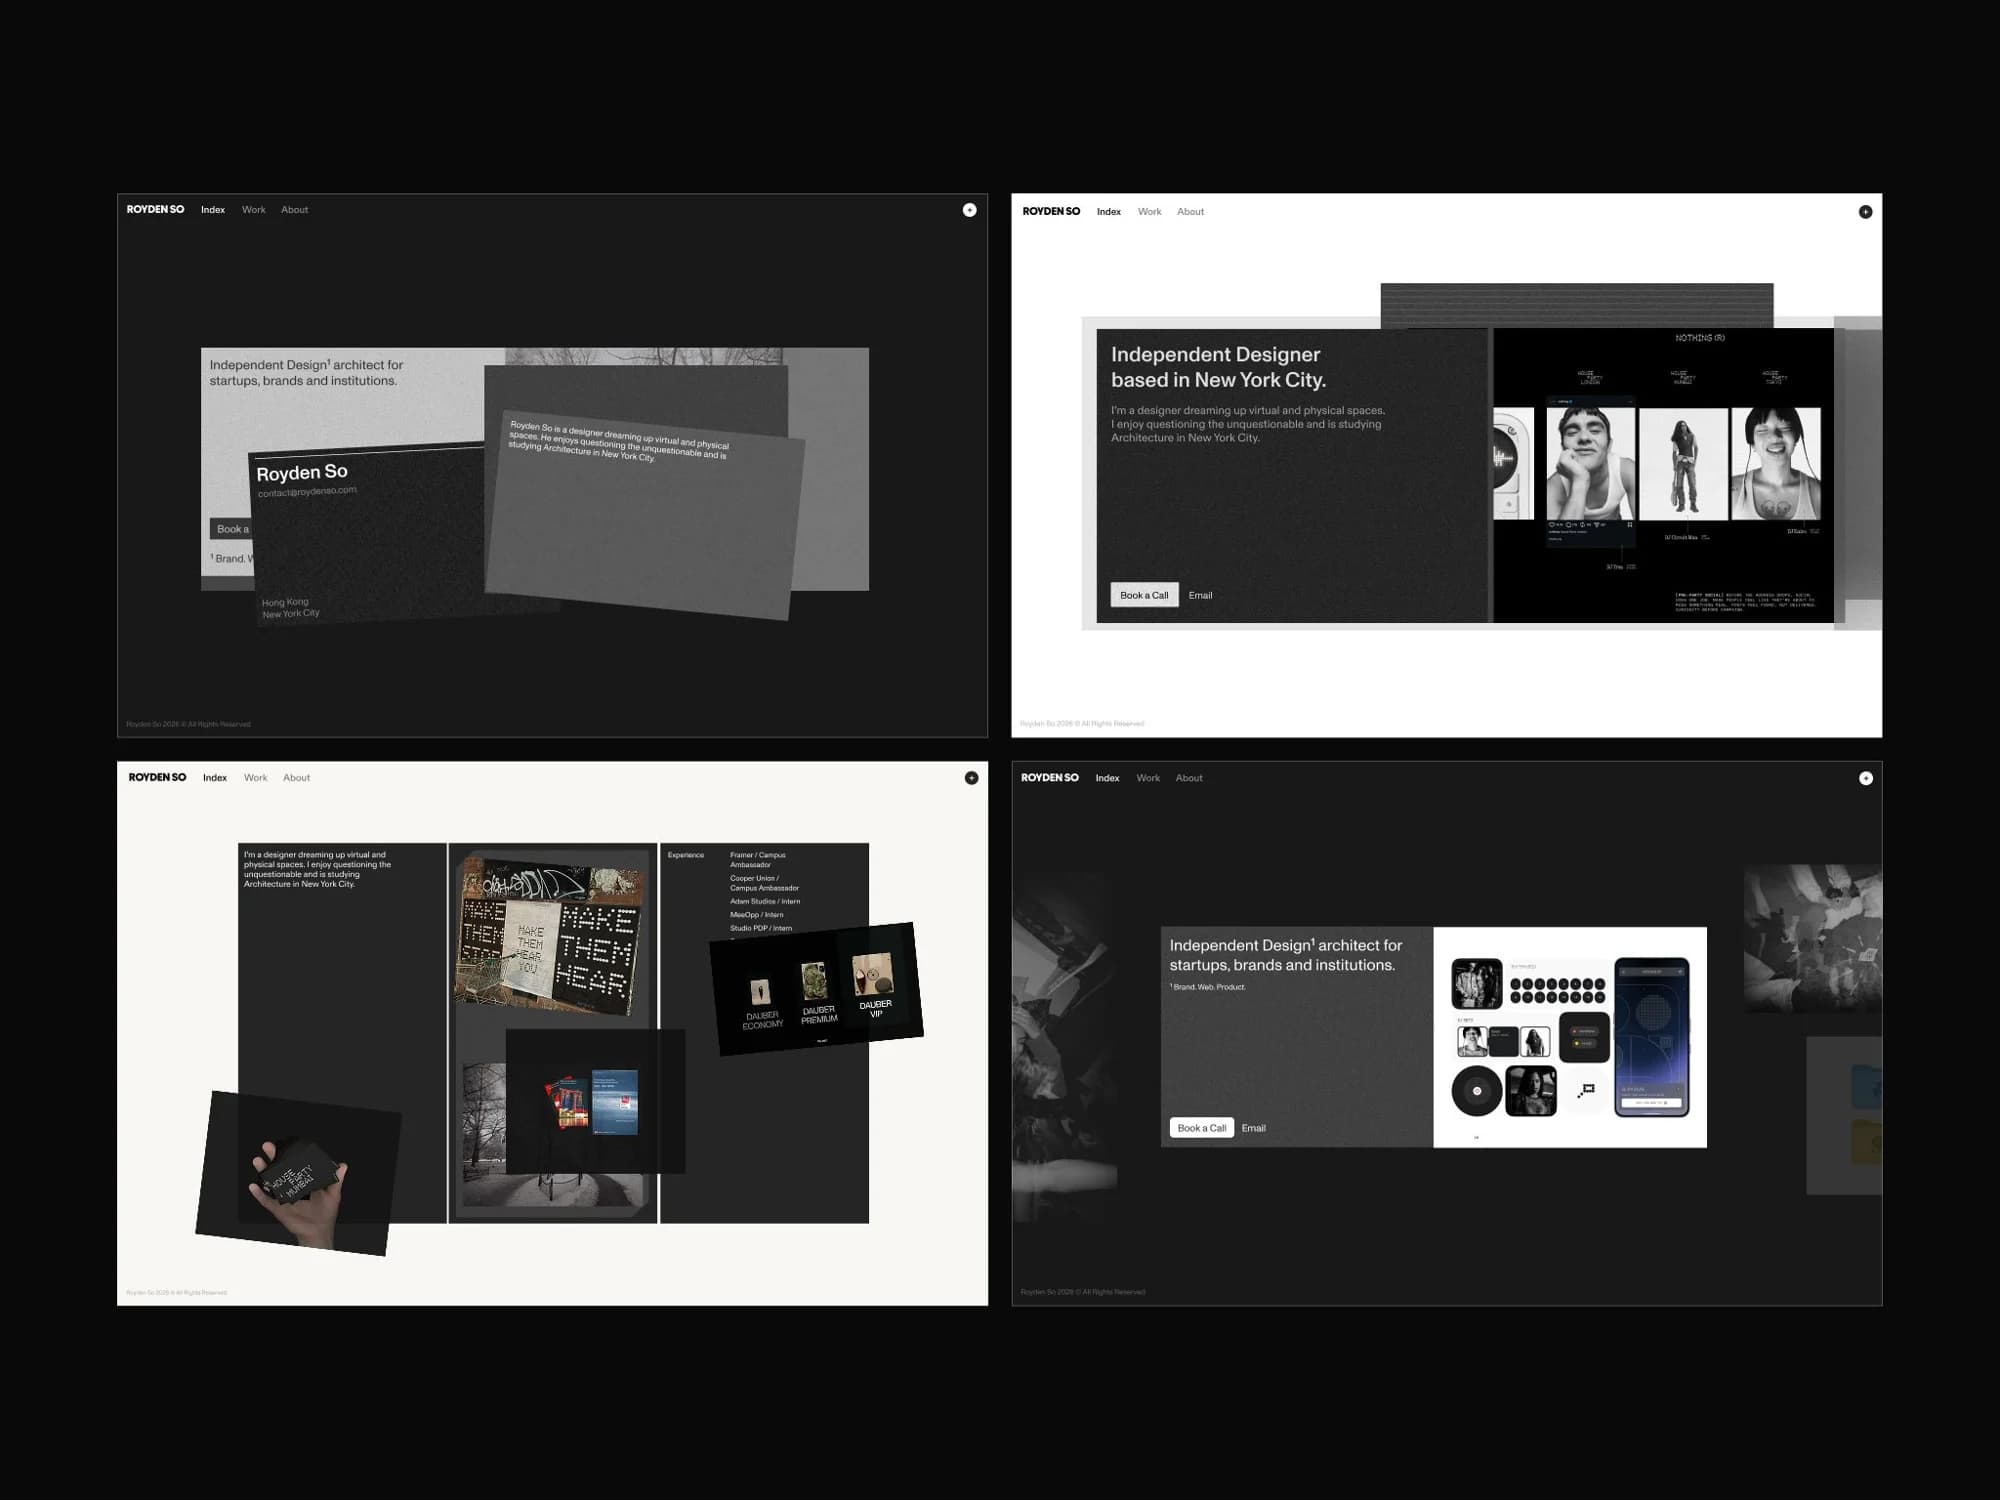Open About in the top-right mockup nav
This screenshot has width=2000, height=1500.
(x=1190, y=212)
